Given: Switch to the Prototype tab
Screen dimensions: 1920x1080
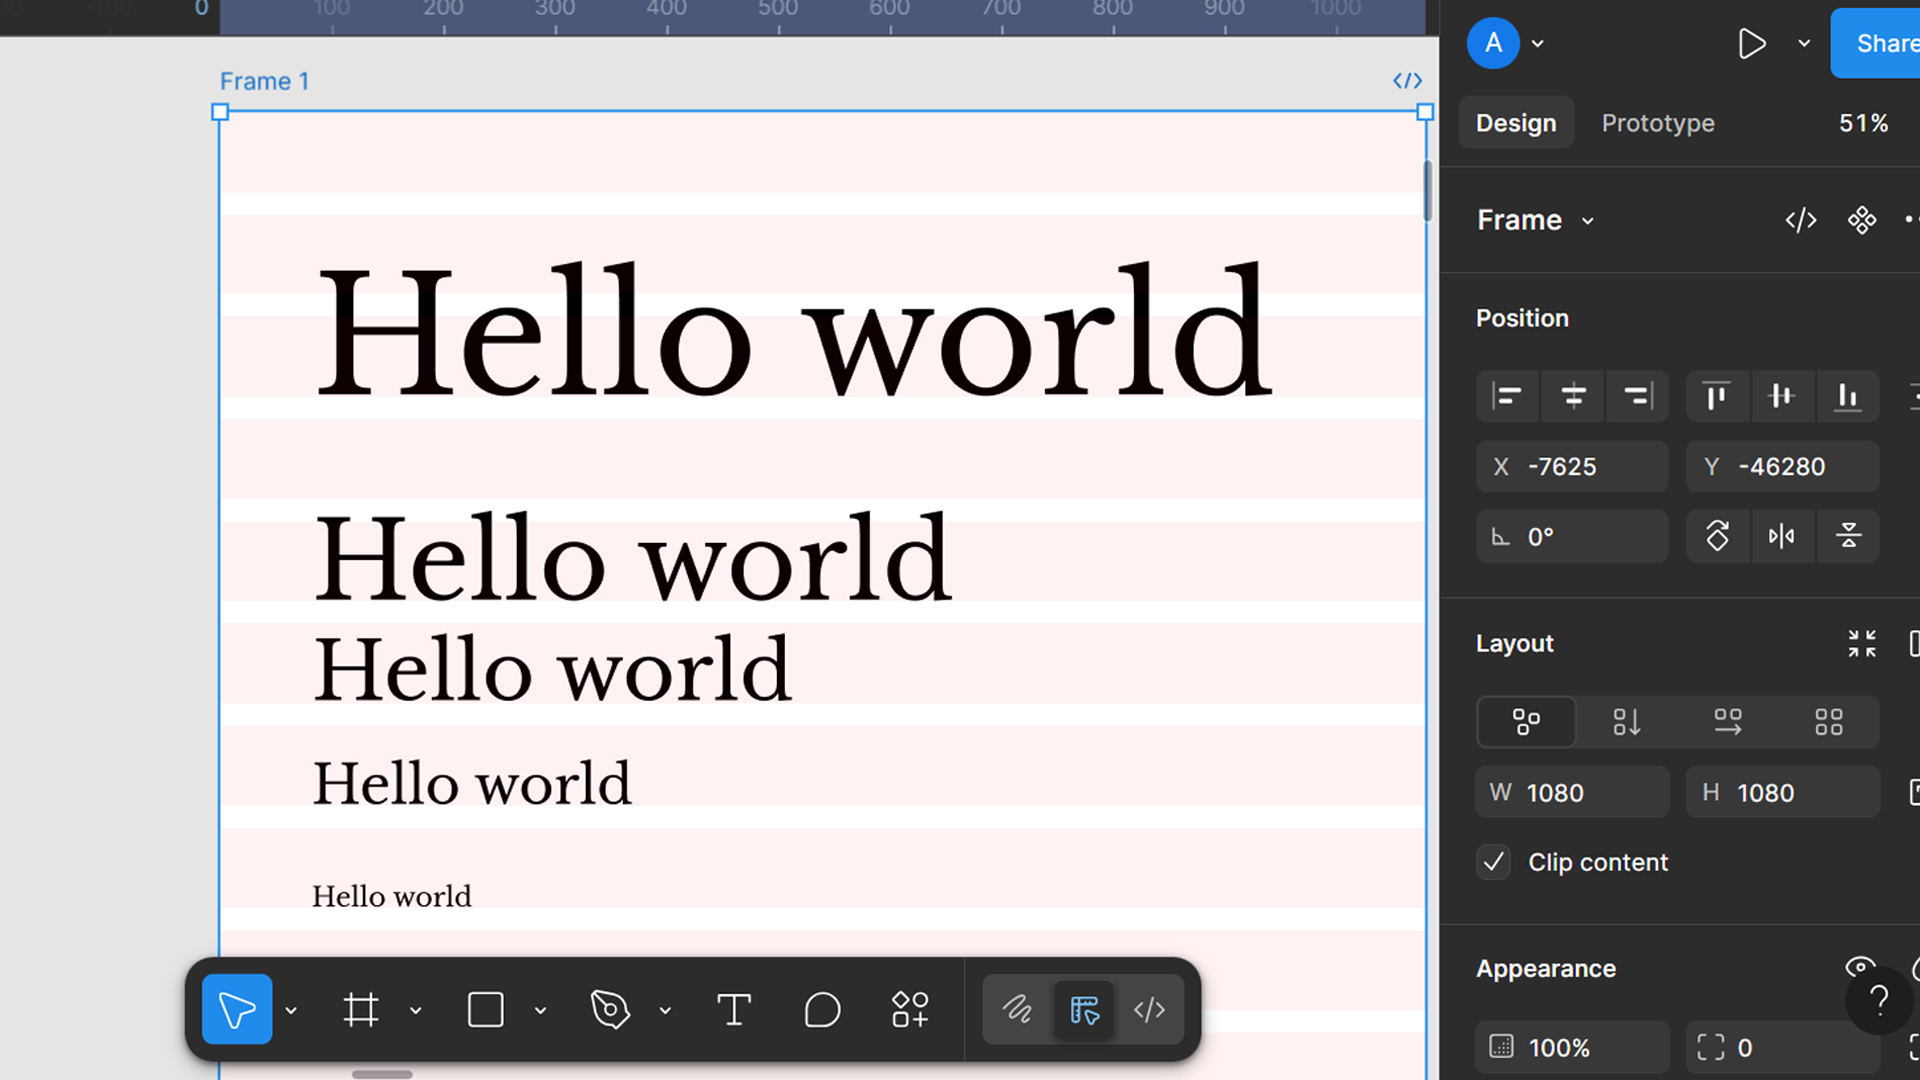Looking at the screenshot, I should pos(1658,122).
